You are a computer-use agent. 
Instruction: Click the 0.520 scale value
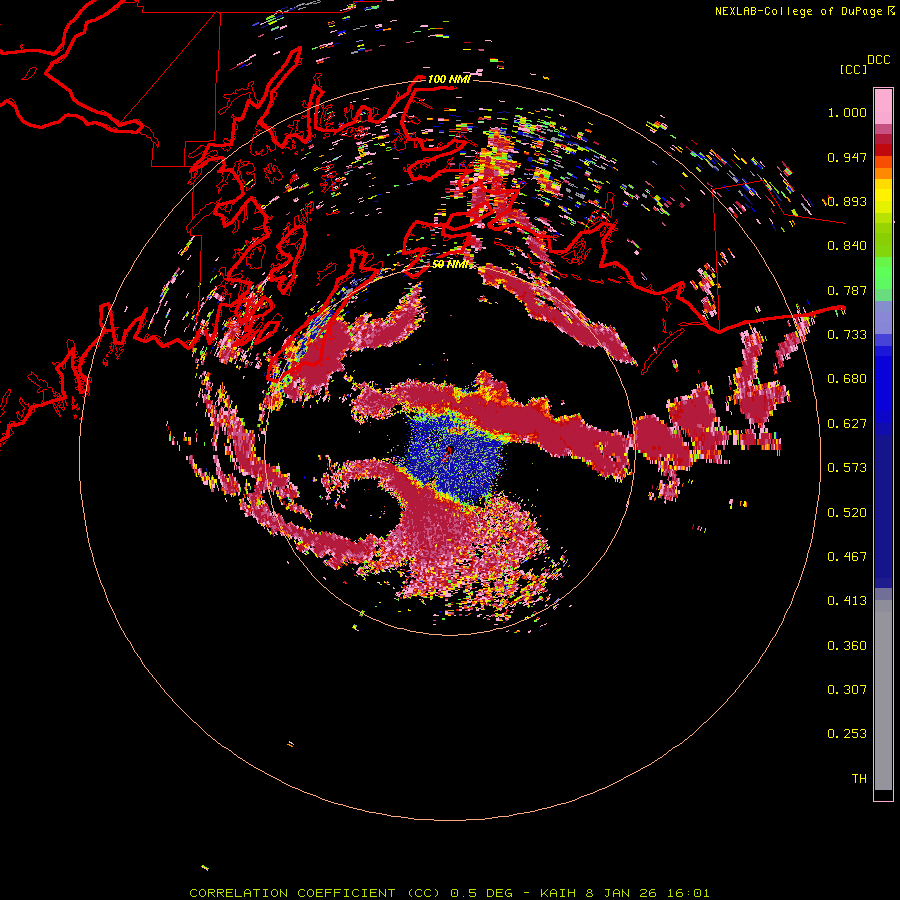pyautogui.click(x=847, y=513)
